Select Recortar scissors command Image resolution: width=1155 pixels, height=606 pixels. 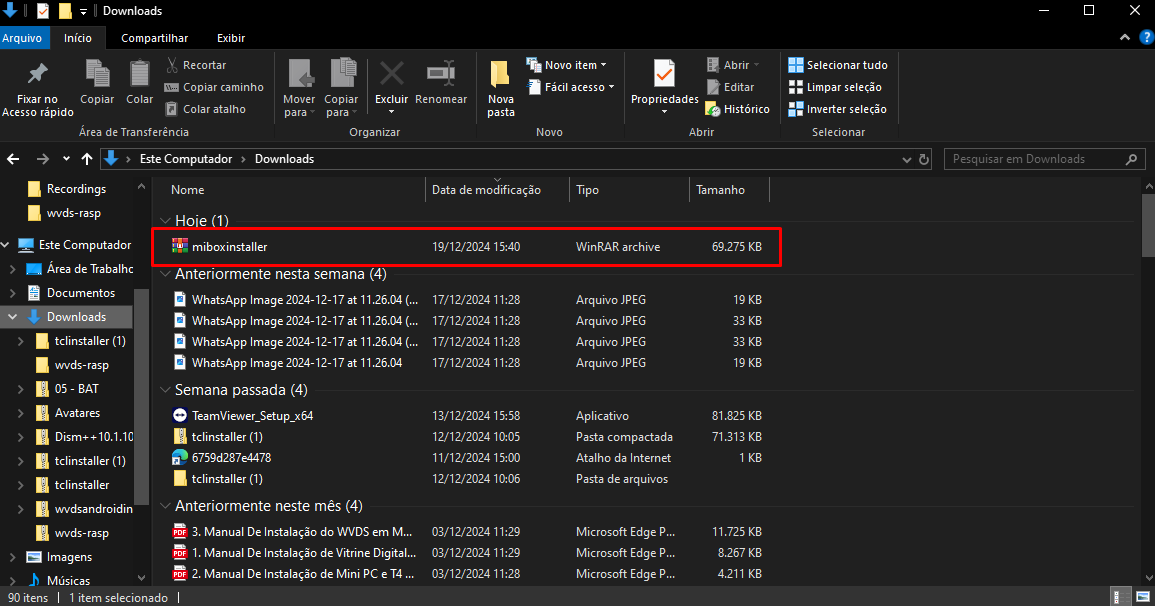[x=196, y=65]
